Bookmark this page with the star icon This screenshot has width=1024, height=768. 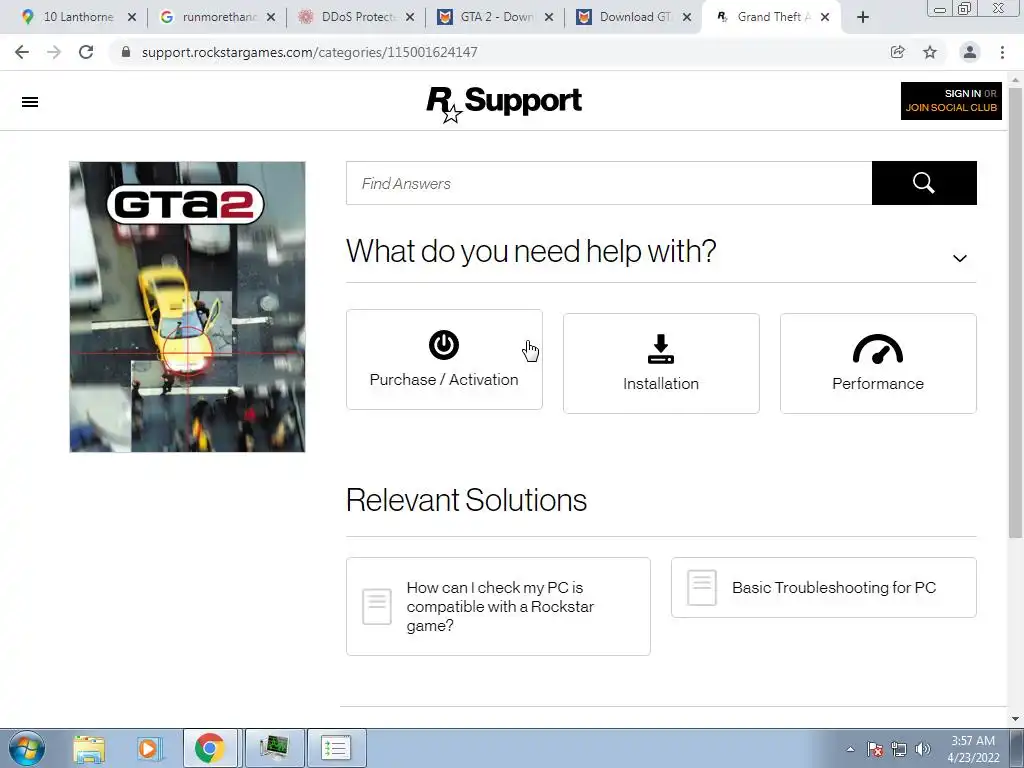(x=930, y=52)
